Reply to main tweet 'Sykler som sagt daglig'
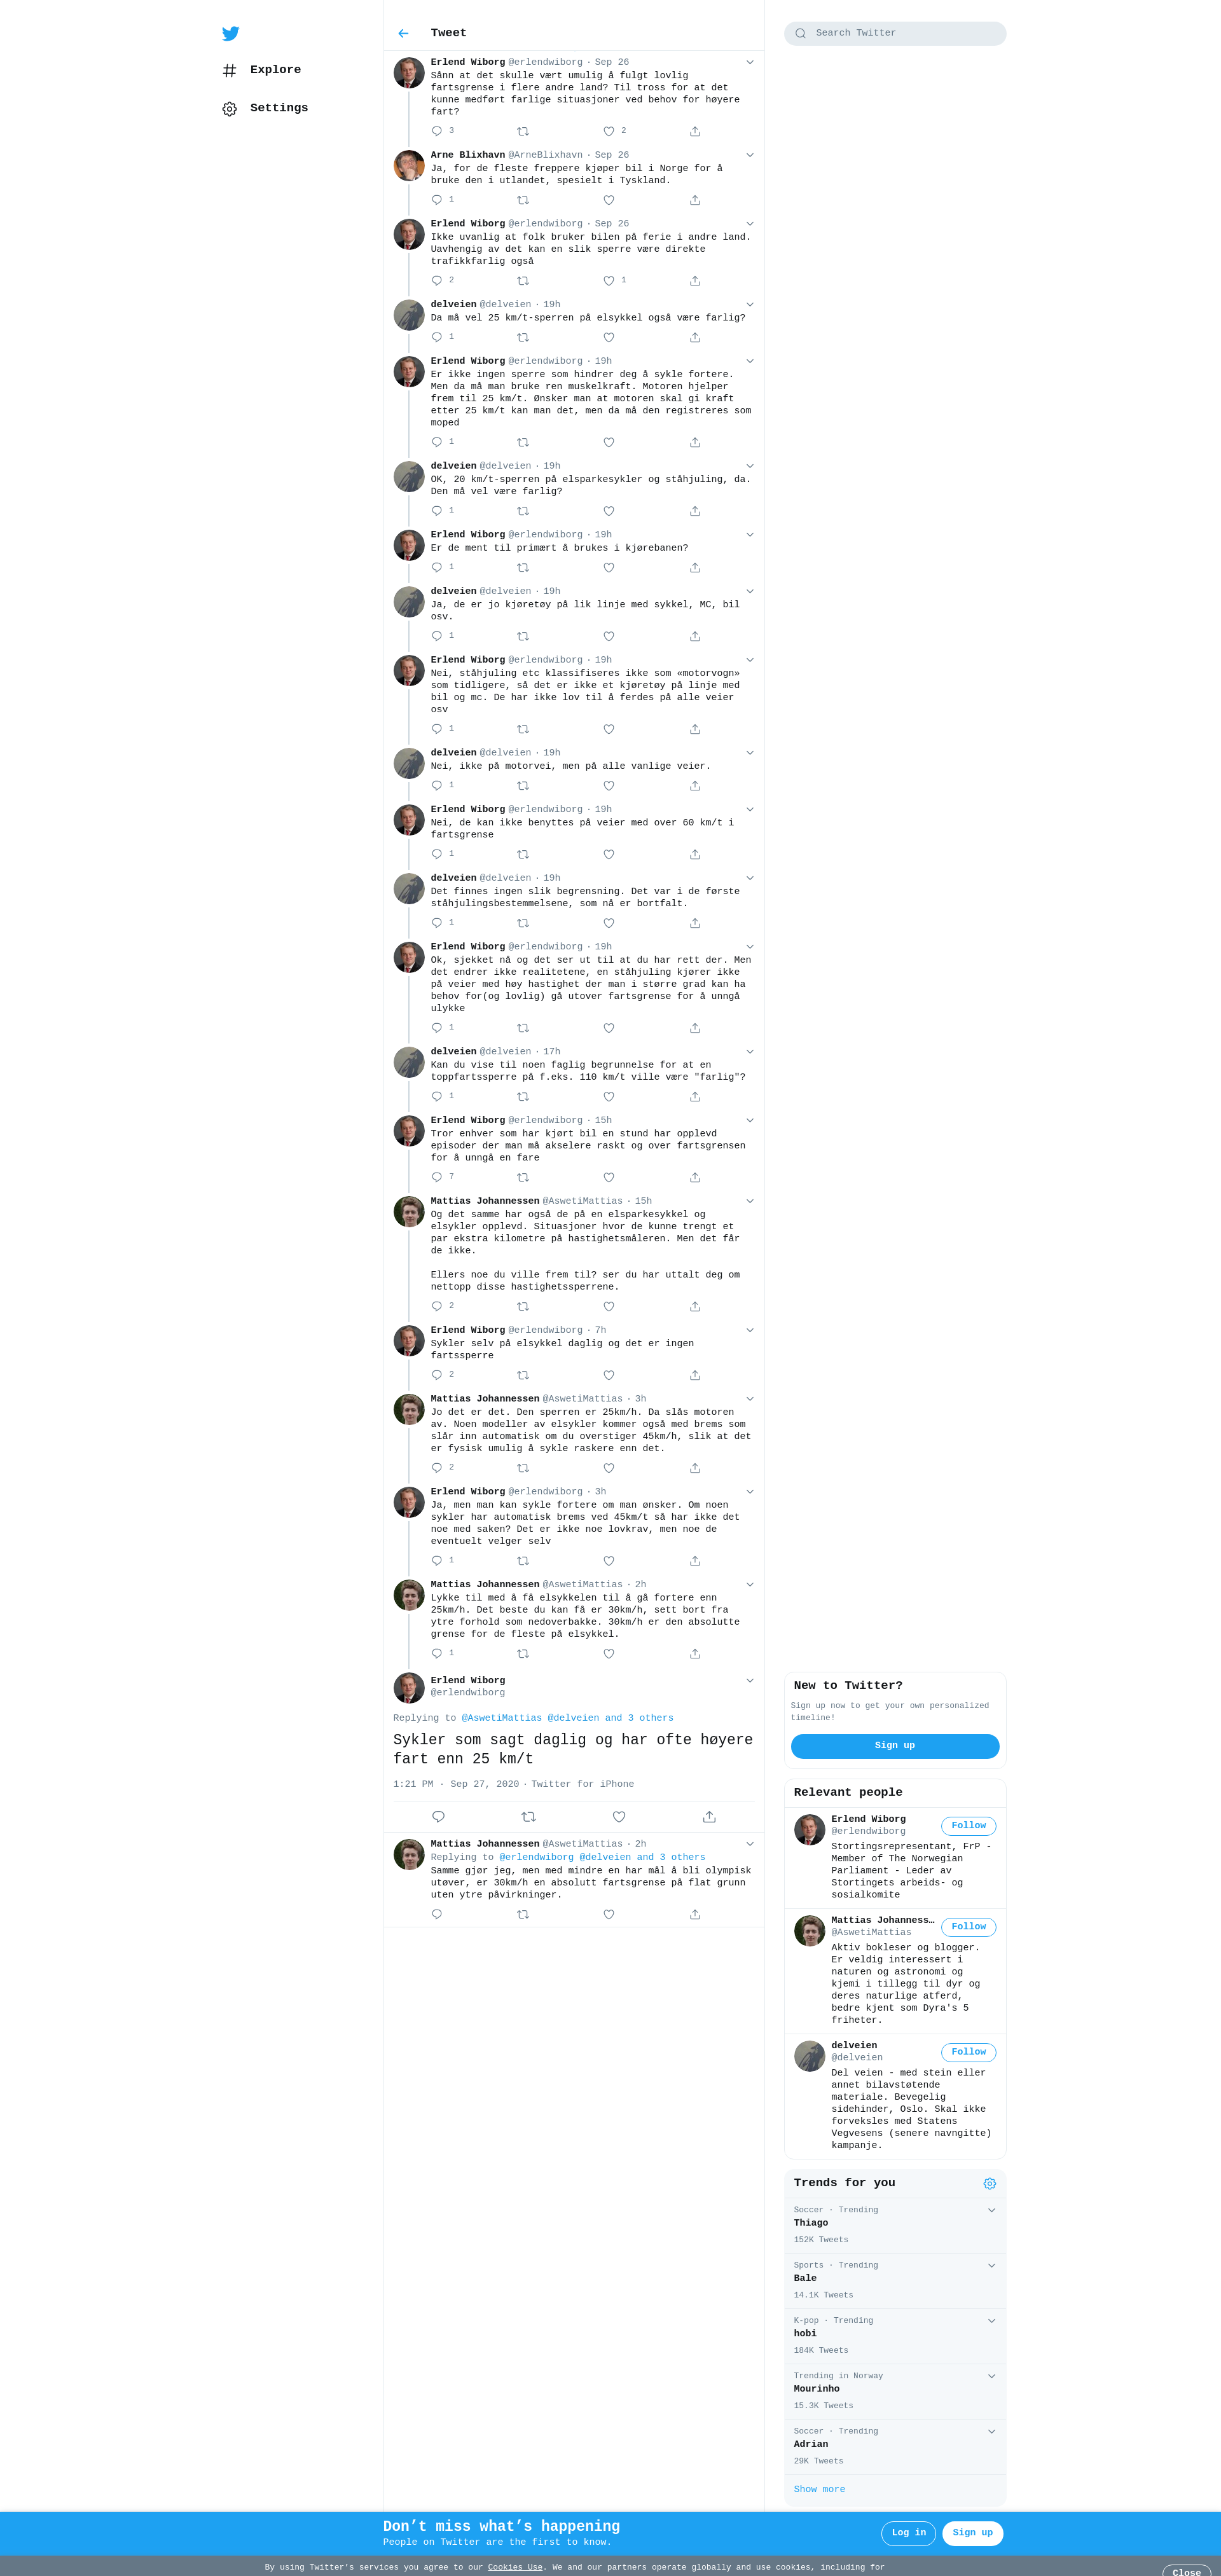Image resolution: width=1221 pixels, height=2576 pixels. coord(438,1817)
